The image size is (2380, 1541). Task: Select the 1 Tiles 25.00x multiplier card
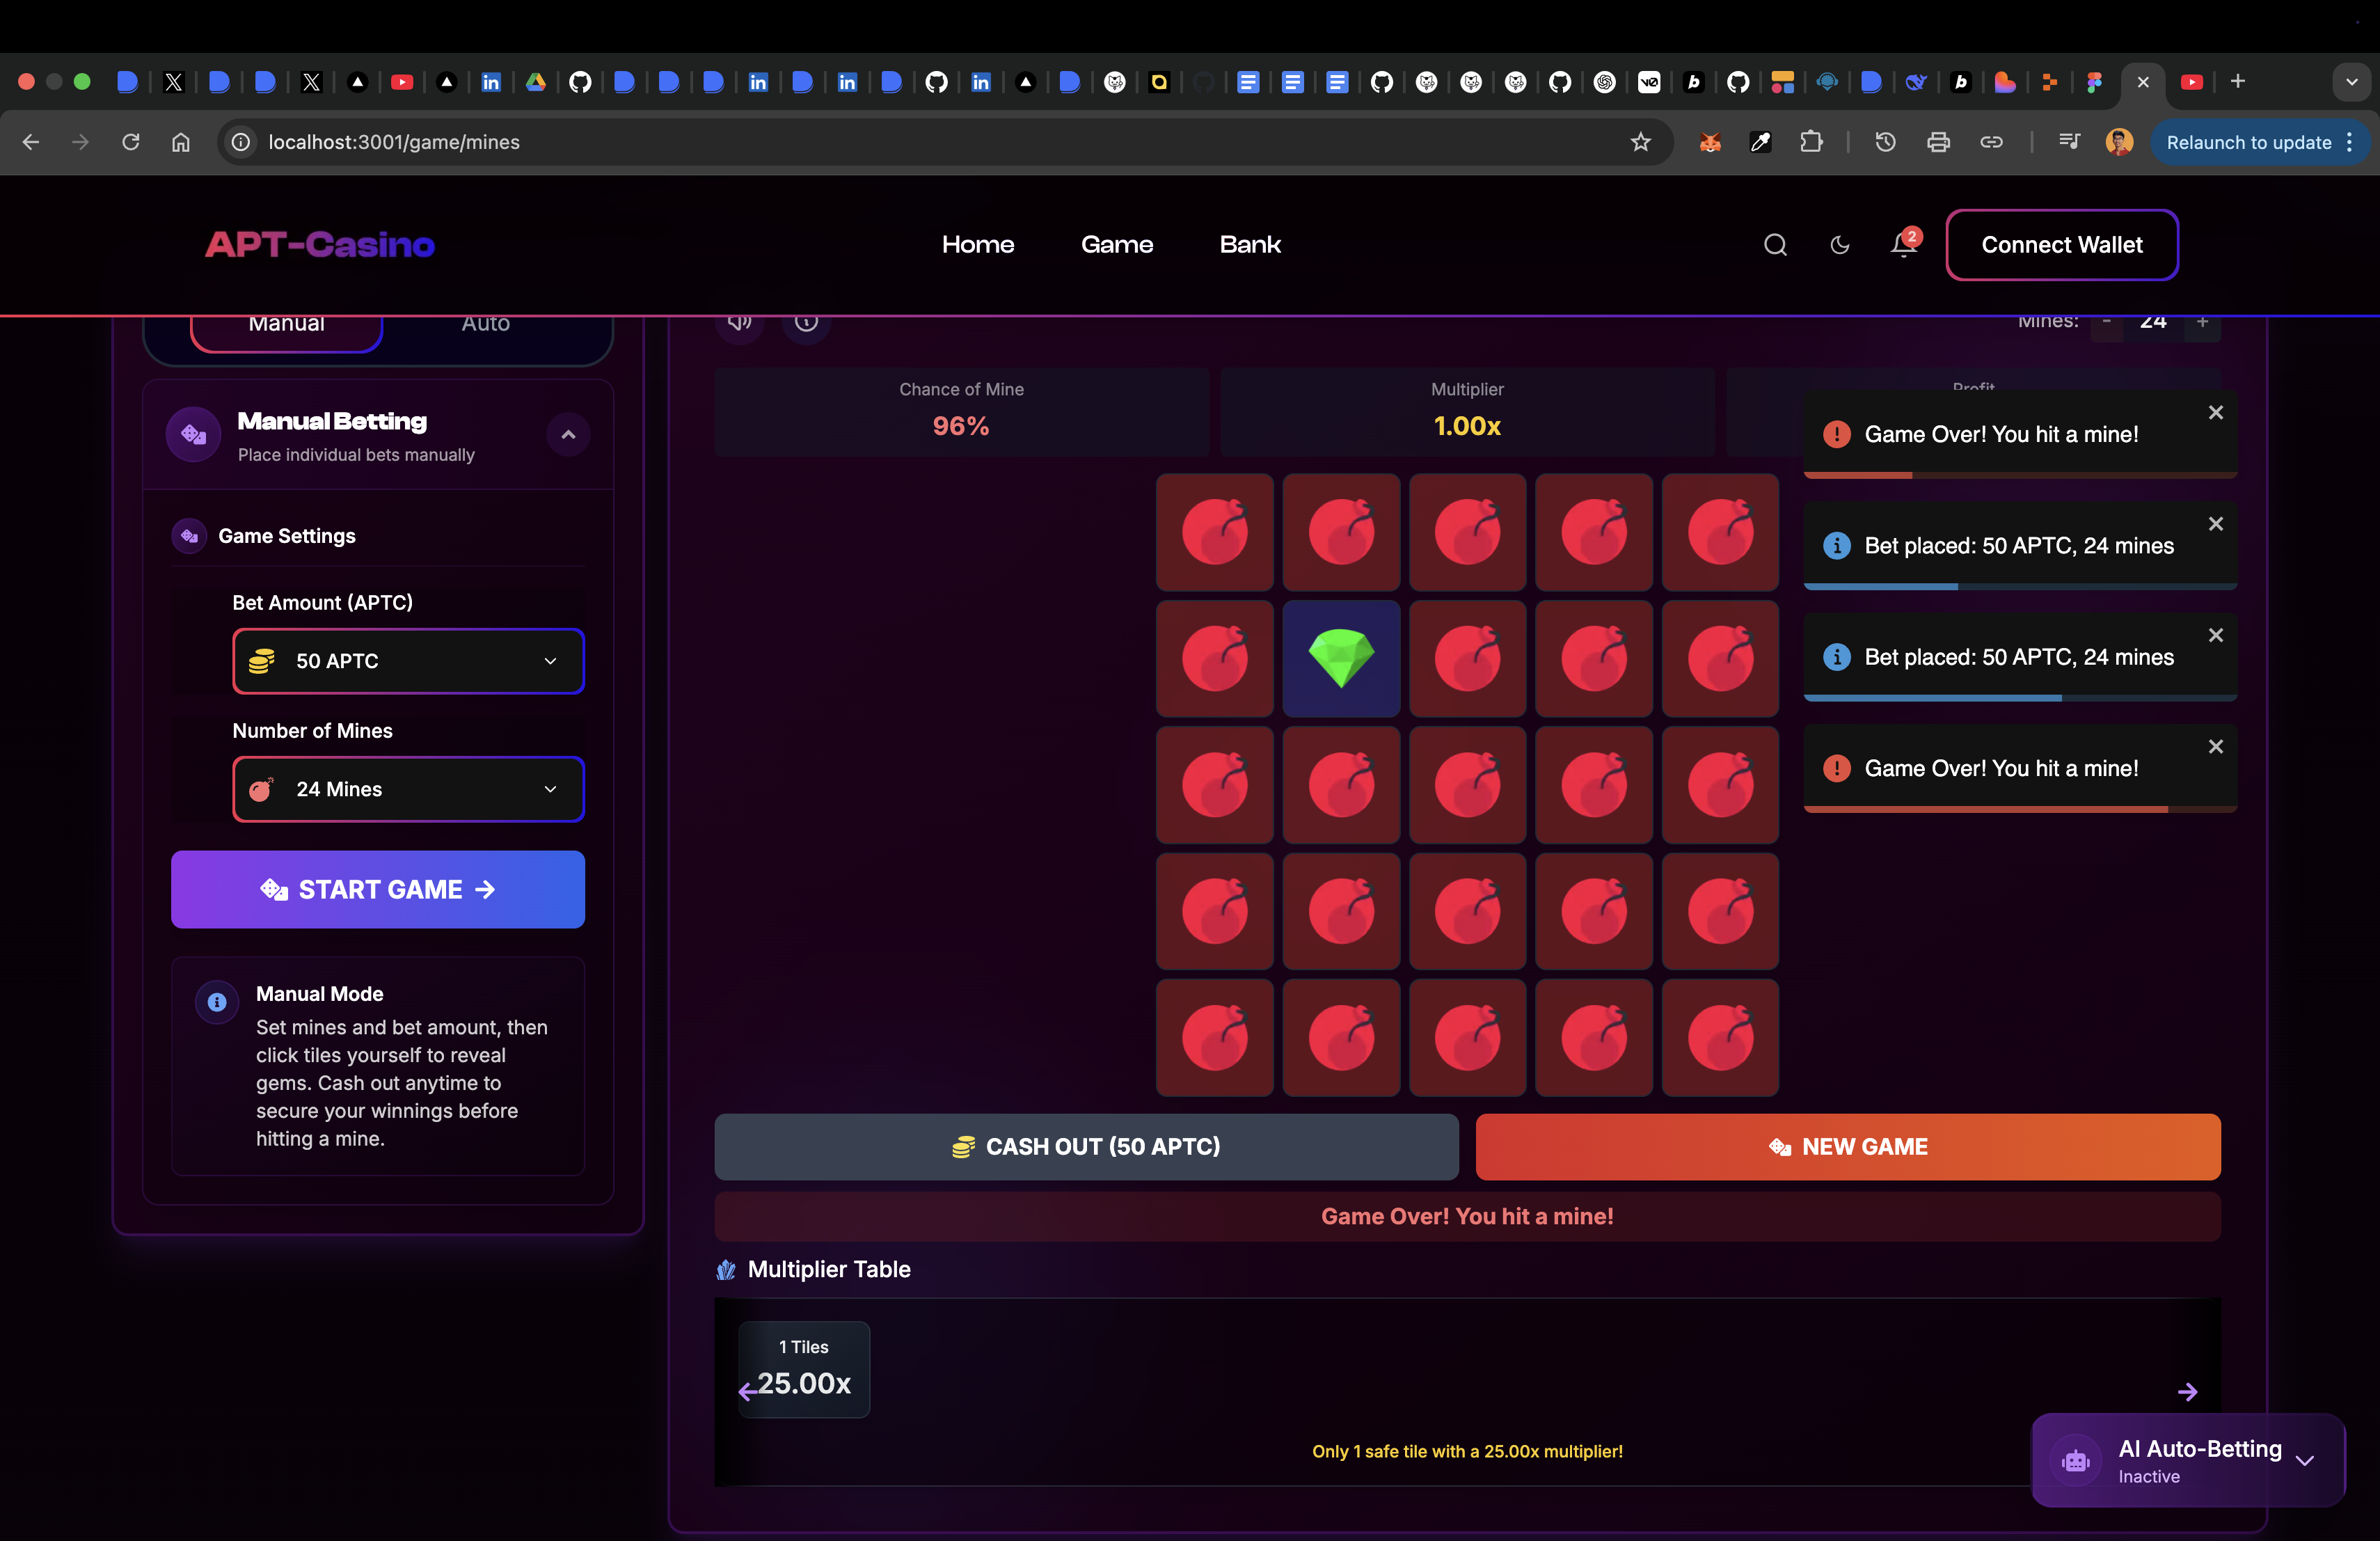coord(804,1368)
